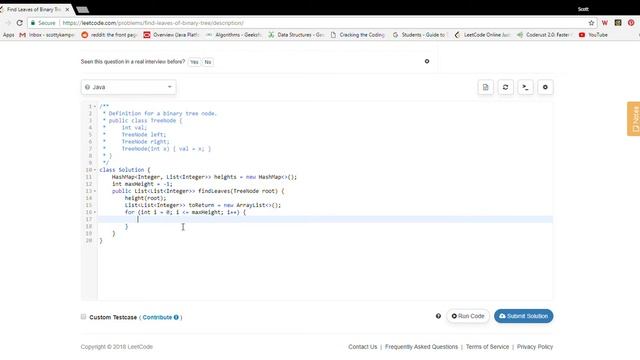The width and height of the screenshot is (640, 360).
Task: Open Gmail Inbox bookmark
Action: click(47, 35)
